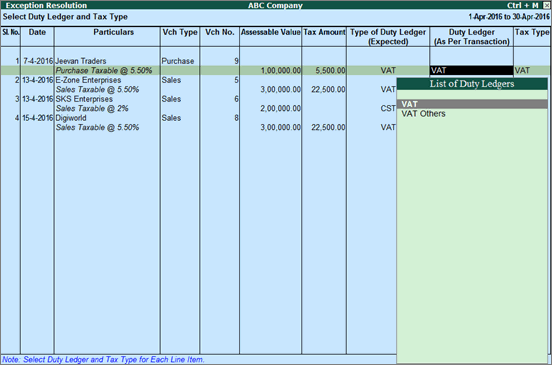552x365 pixels.
Task: Click the List of Duty Ledgers title
Action: 472,84
